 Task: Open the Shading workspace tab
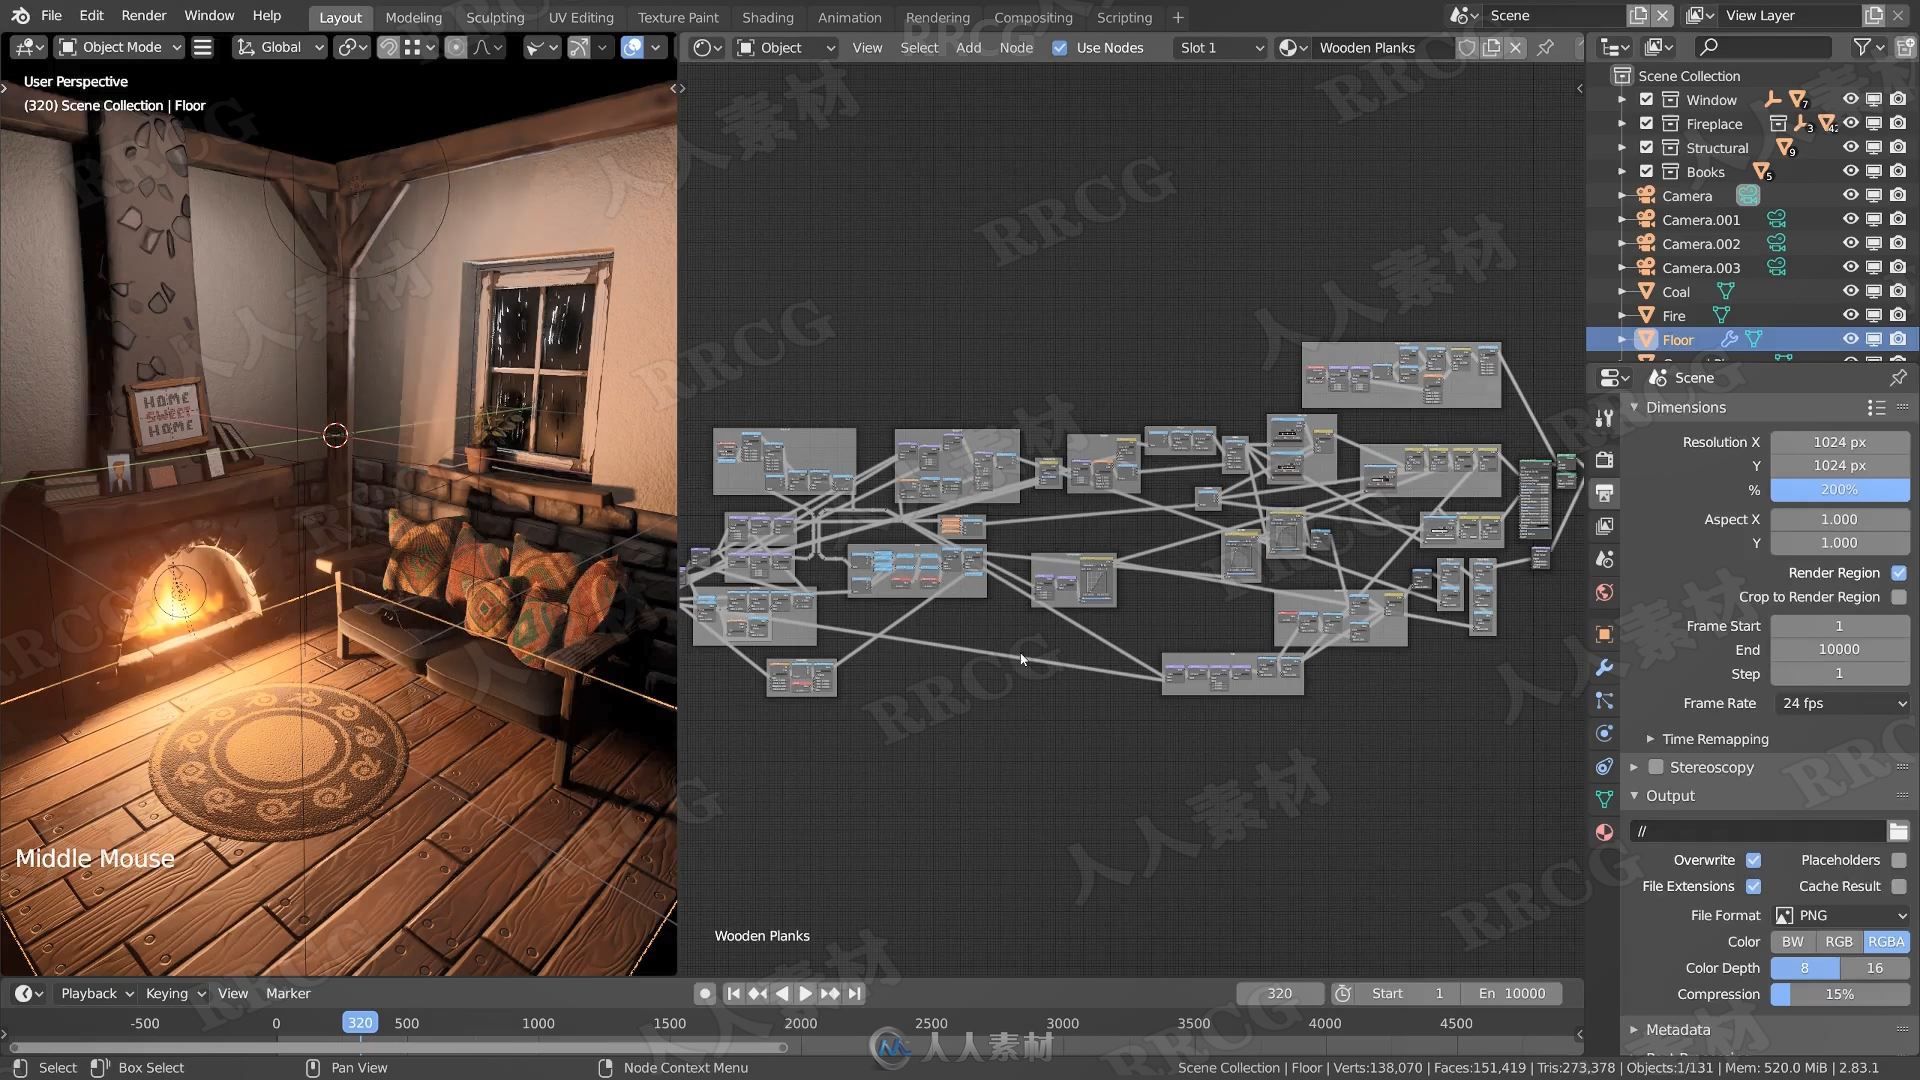pos(767,17)
